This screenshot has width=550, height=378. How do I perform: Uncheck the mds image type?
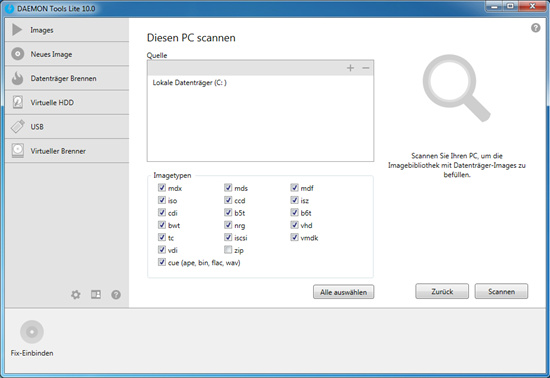pyautogui.click(x=228, y=188)
